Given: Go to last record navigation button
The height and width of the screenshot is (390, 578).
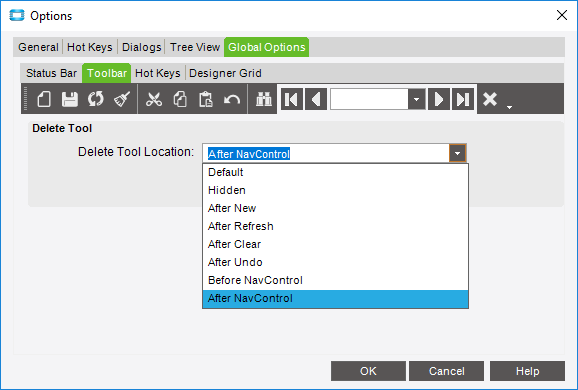Looking at the screenshot, I should pyautogui.click(x=463, y=99).
